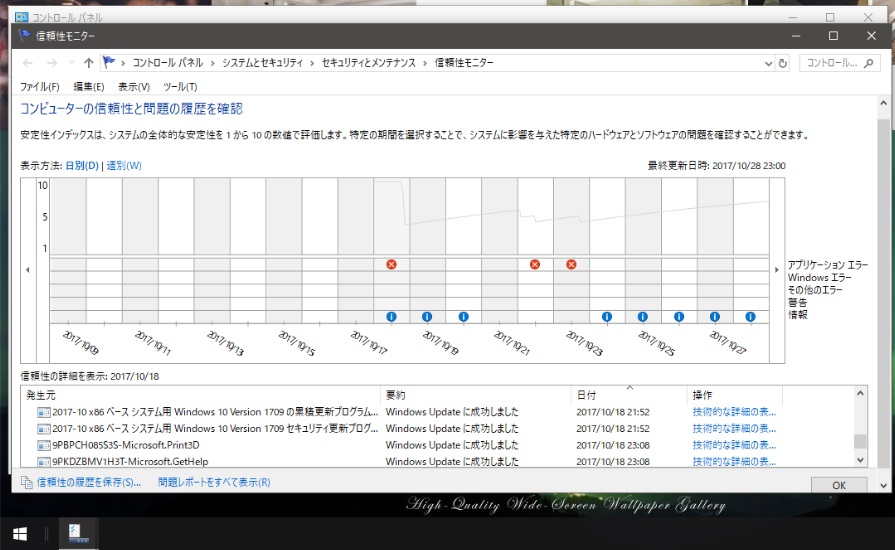Open the 編集(E) menu
The height and width of the screenshot is (550, 895).
point(88,87)
